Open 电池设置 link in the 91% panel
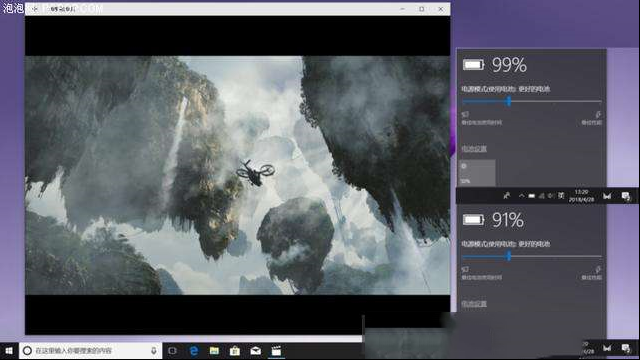640x360 pixels. [x=474, y=304]
